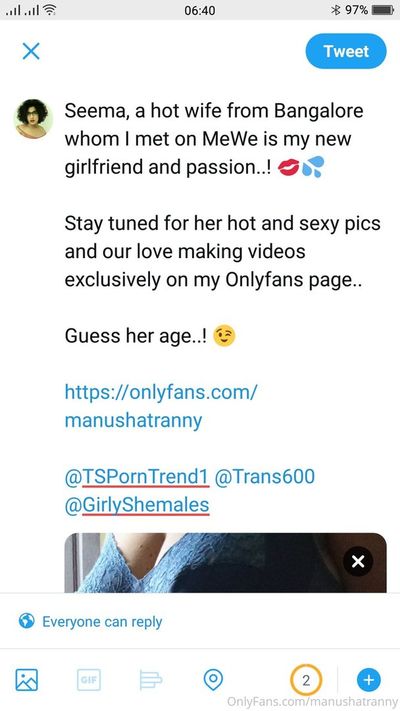The height and width of the screenshot is (711, 400).
Task: Tap the battery icon in the status bar
Action: tap(382, 10)
